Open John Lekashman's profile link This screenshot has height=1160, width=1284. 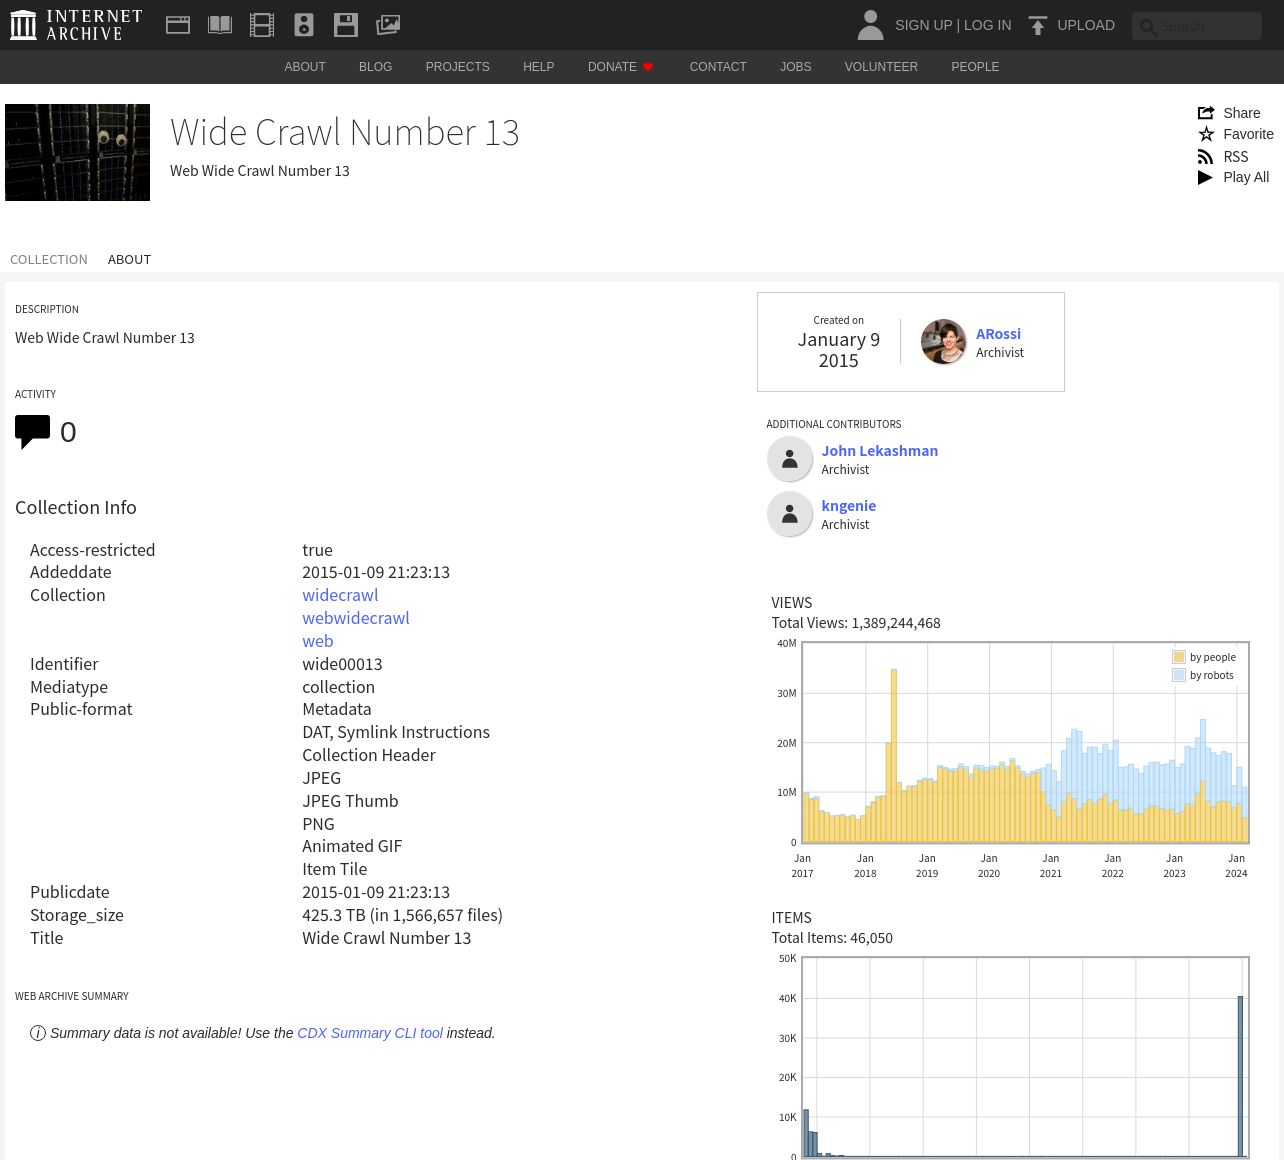pyautogui.click(x=880, y=451)
